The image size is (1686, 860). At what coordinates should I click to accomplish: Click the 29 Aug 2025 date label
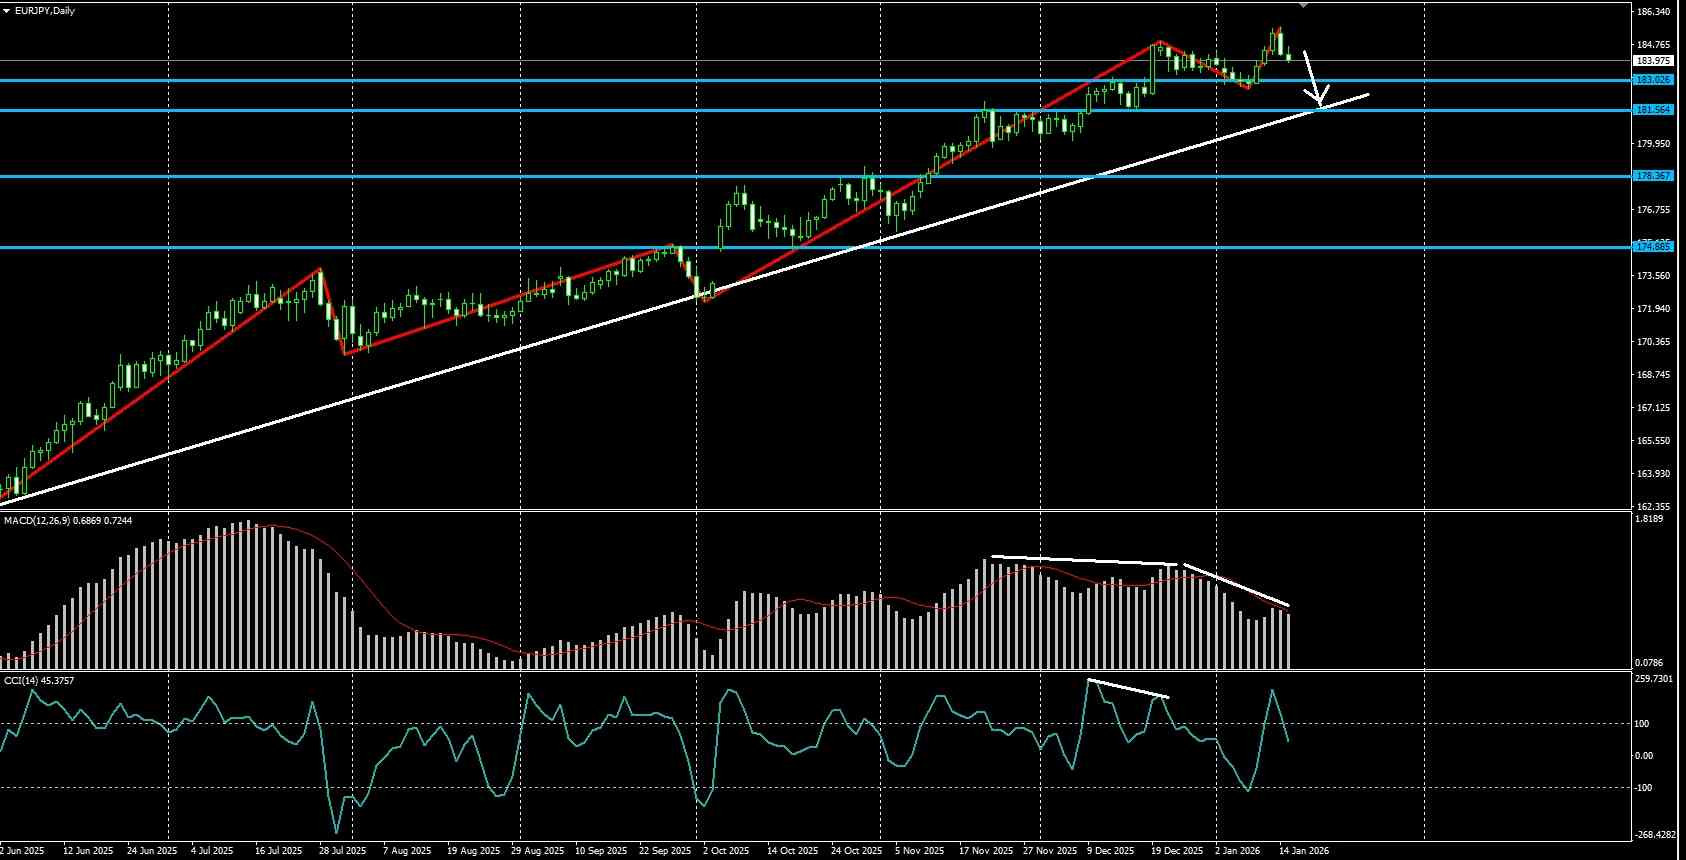538,851
